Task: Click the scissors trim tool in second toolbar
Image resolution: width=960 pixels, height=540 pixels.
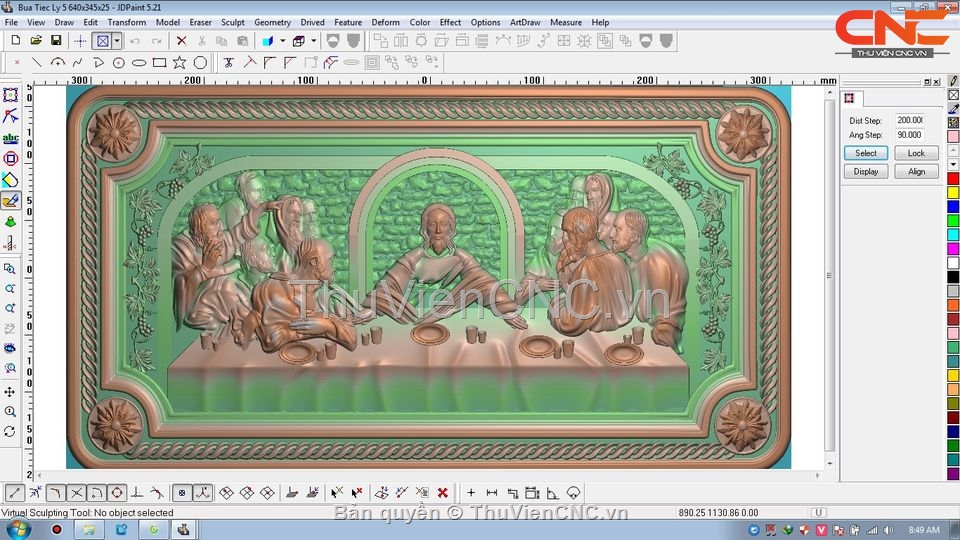Action: point(228,62)
